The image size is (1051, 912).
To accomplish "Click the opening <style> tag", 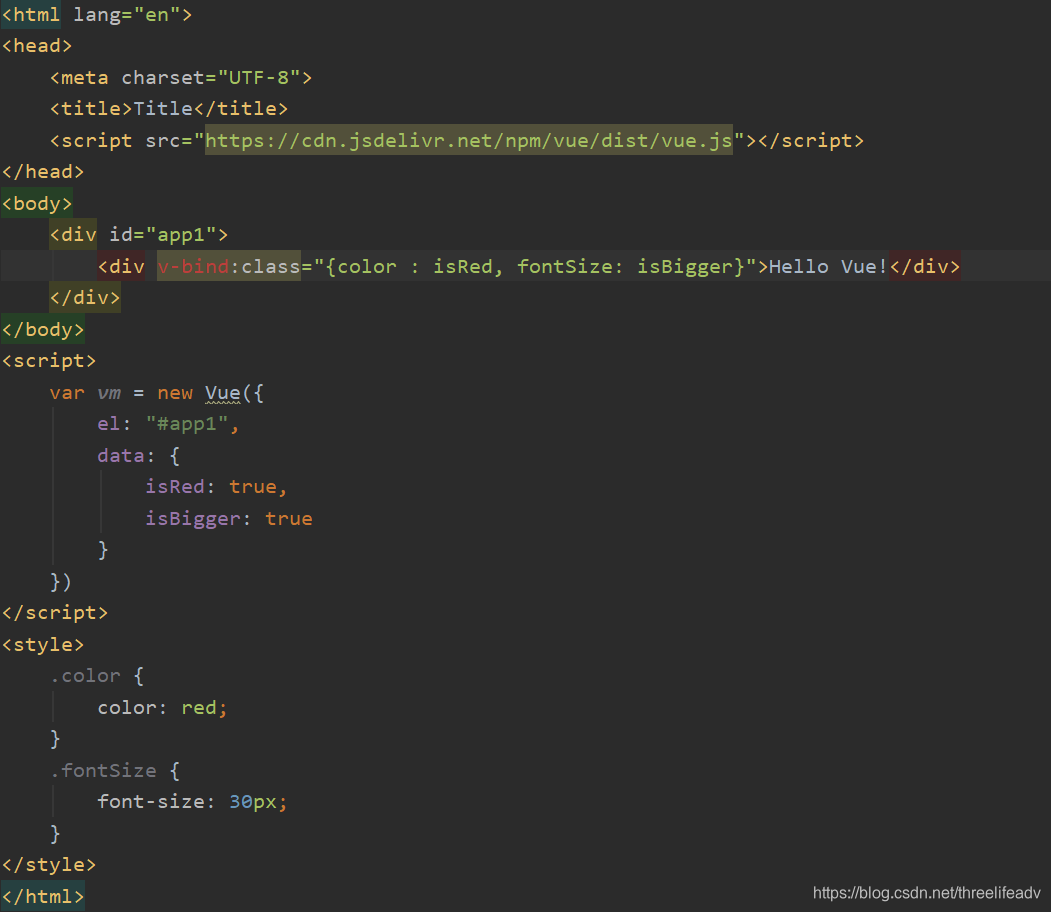I will pyautogui.click(x=43, y=645).
